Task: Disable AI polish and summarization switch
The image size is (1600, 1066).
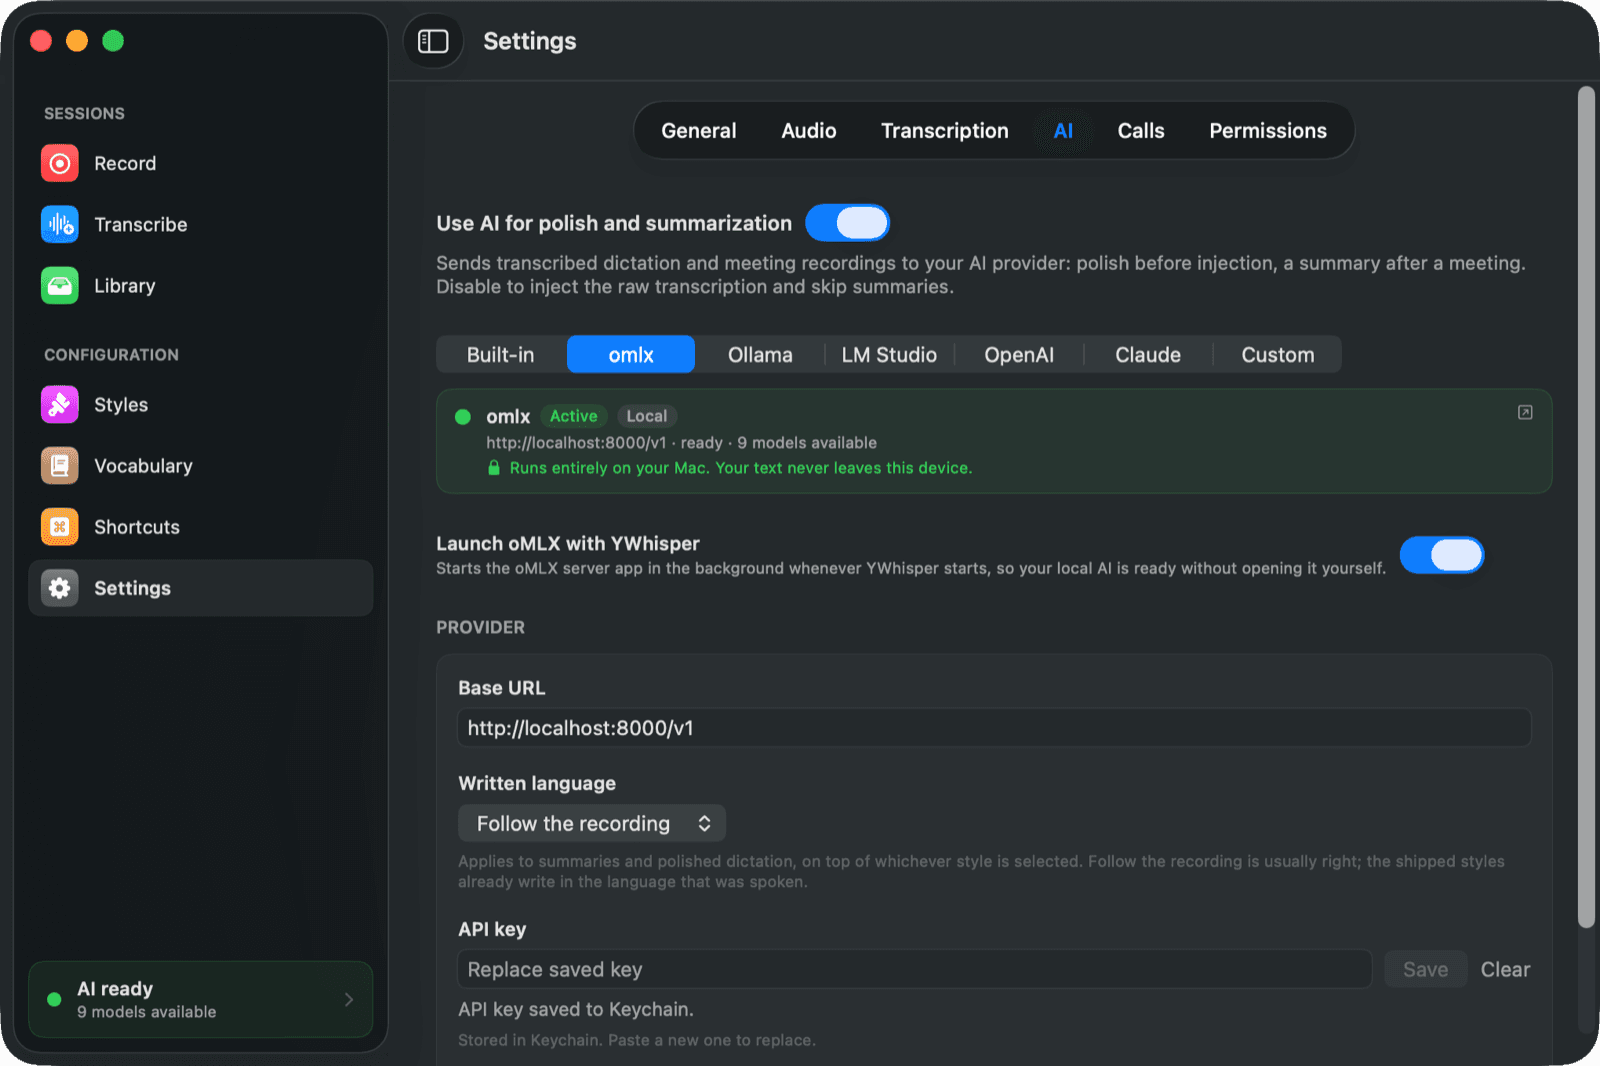Action: click(847, 223)
